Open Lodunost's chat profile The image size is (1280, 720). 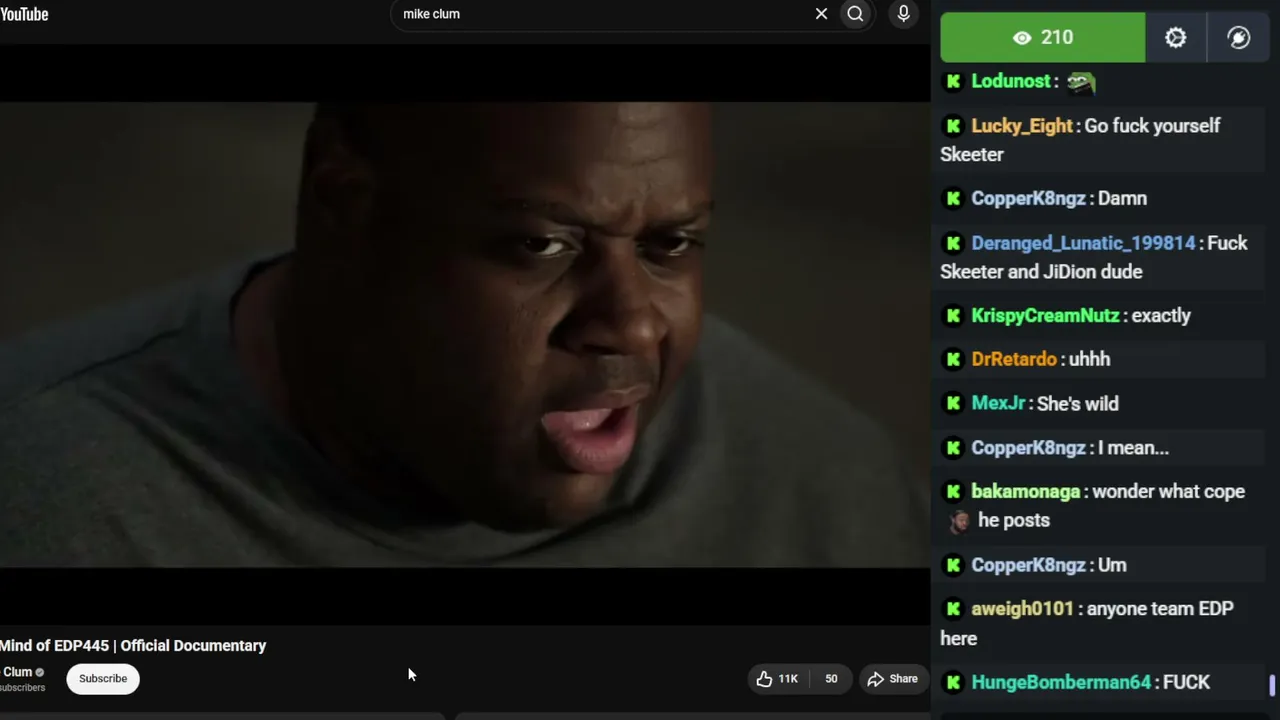click(1011, 82)
